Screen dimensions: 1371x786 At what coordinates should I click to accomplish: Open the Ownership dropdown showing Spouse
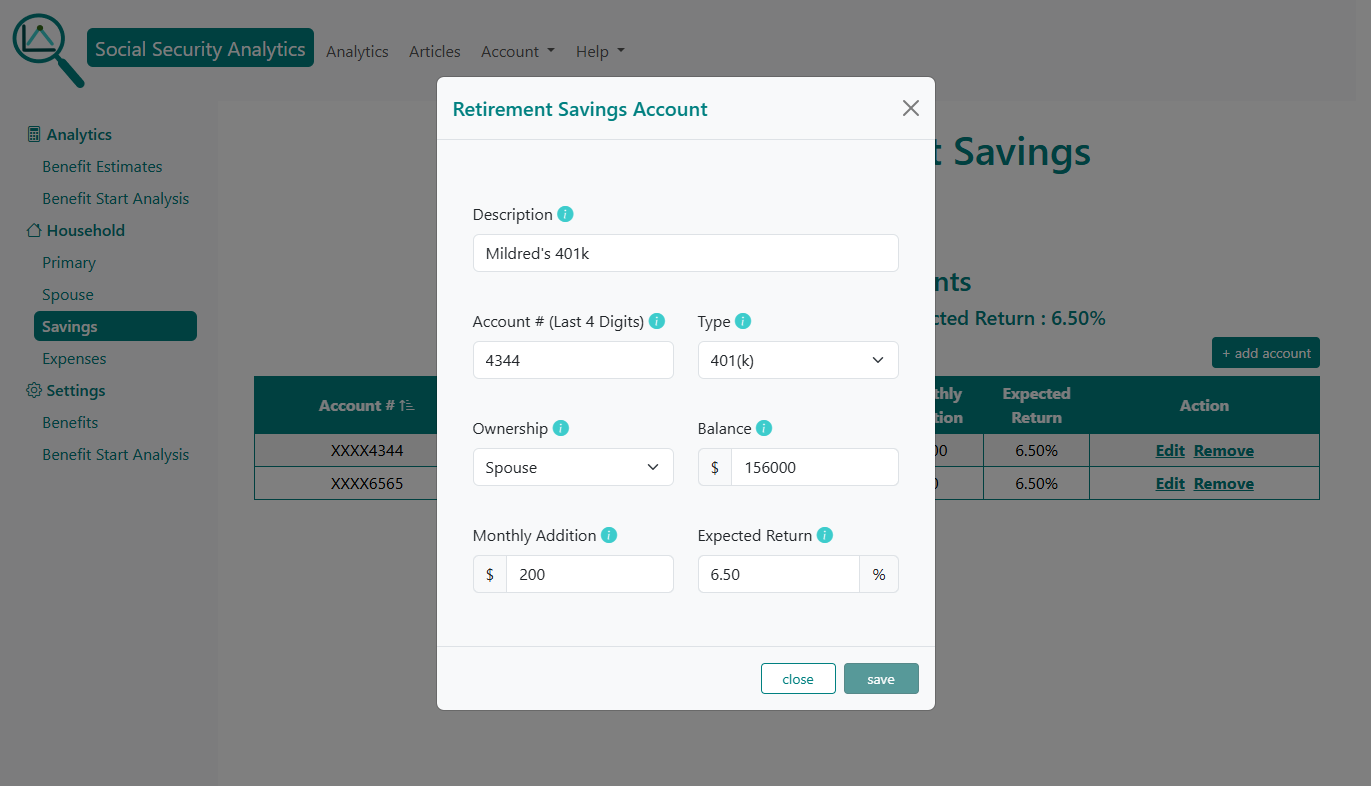[x=572, y=467]
